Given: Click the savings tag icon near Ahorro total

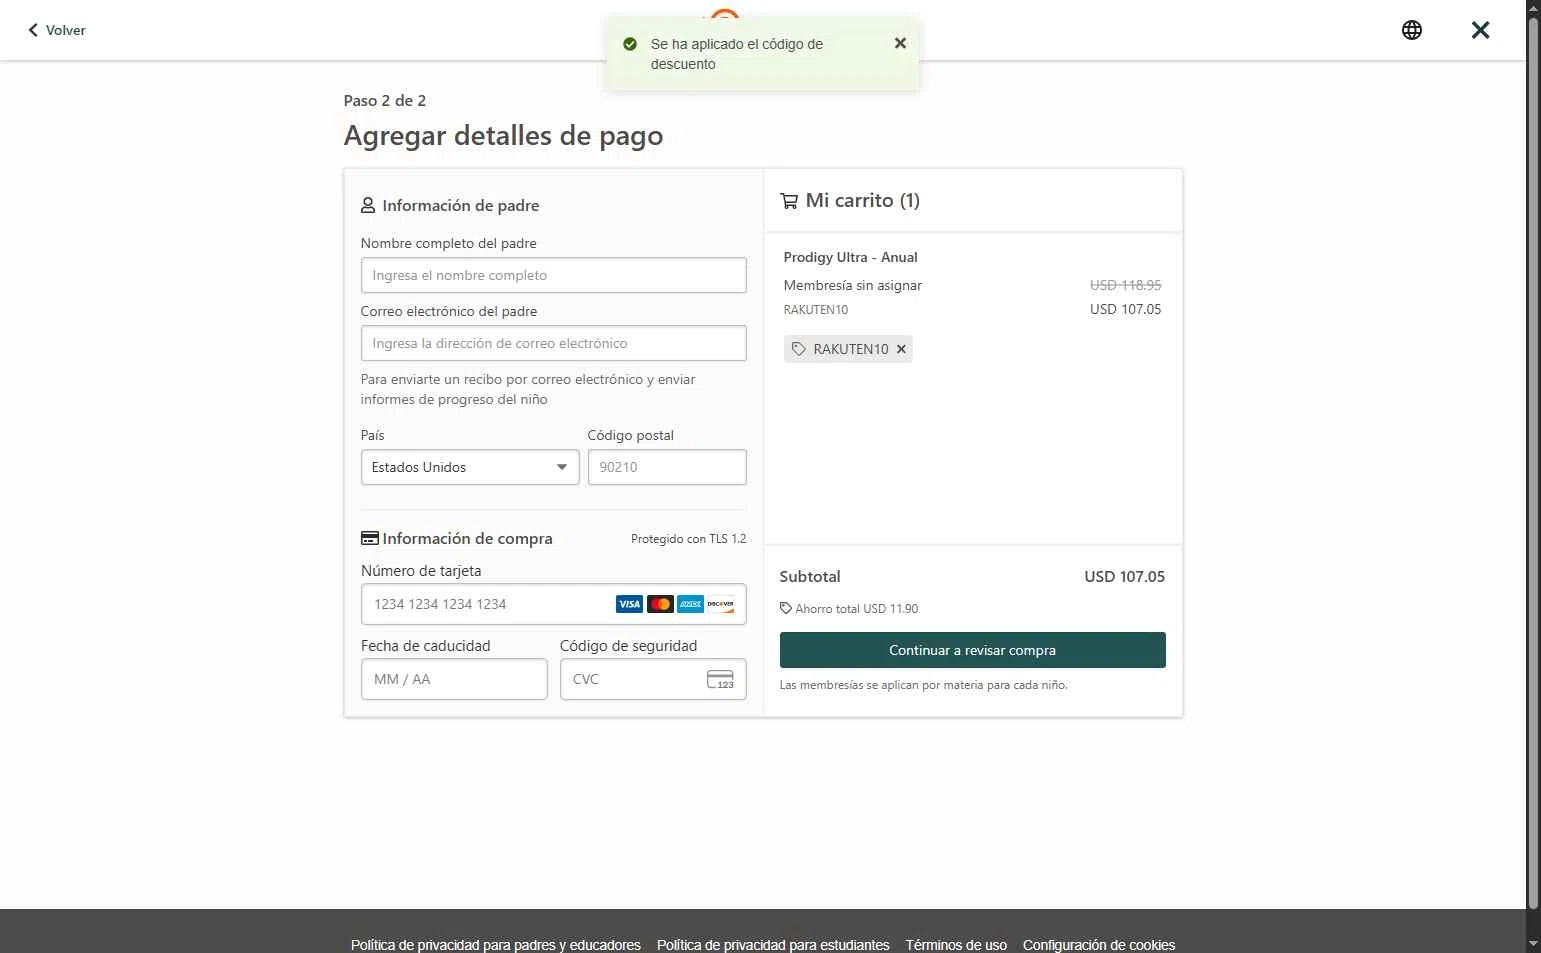Looking at the screenshot, I should pos(786,608).
